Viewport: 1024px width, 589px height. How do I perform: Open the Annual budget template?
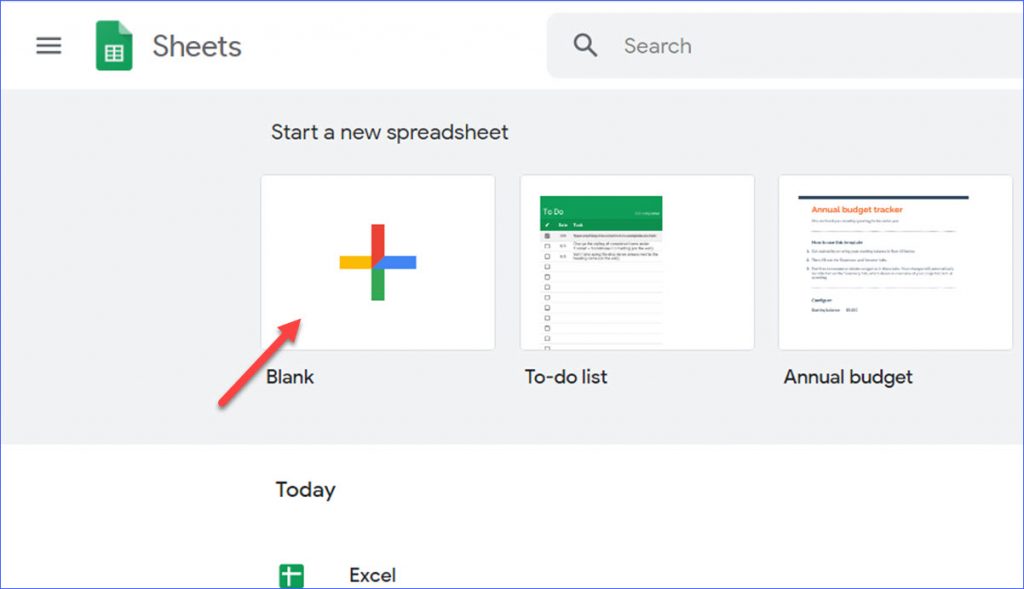894,261
